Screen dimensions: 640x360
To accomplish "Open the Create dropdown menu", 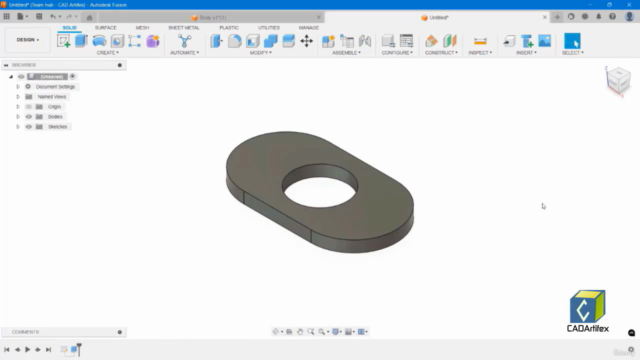I will 108,53.
